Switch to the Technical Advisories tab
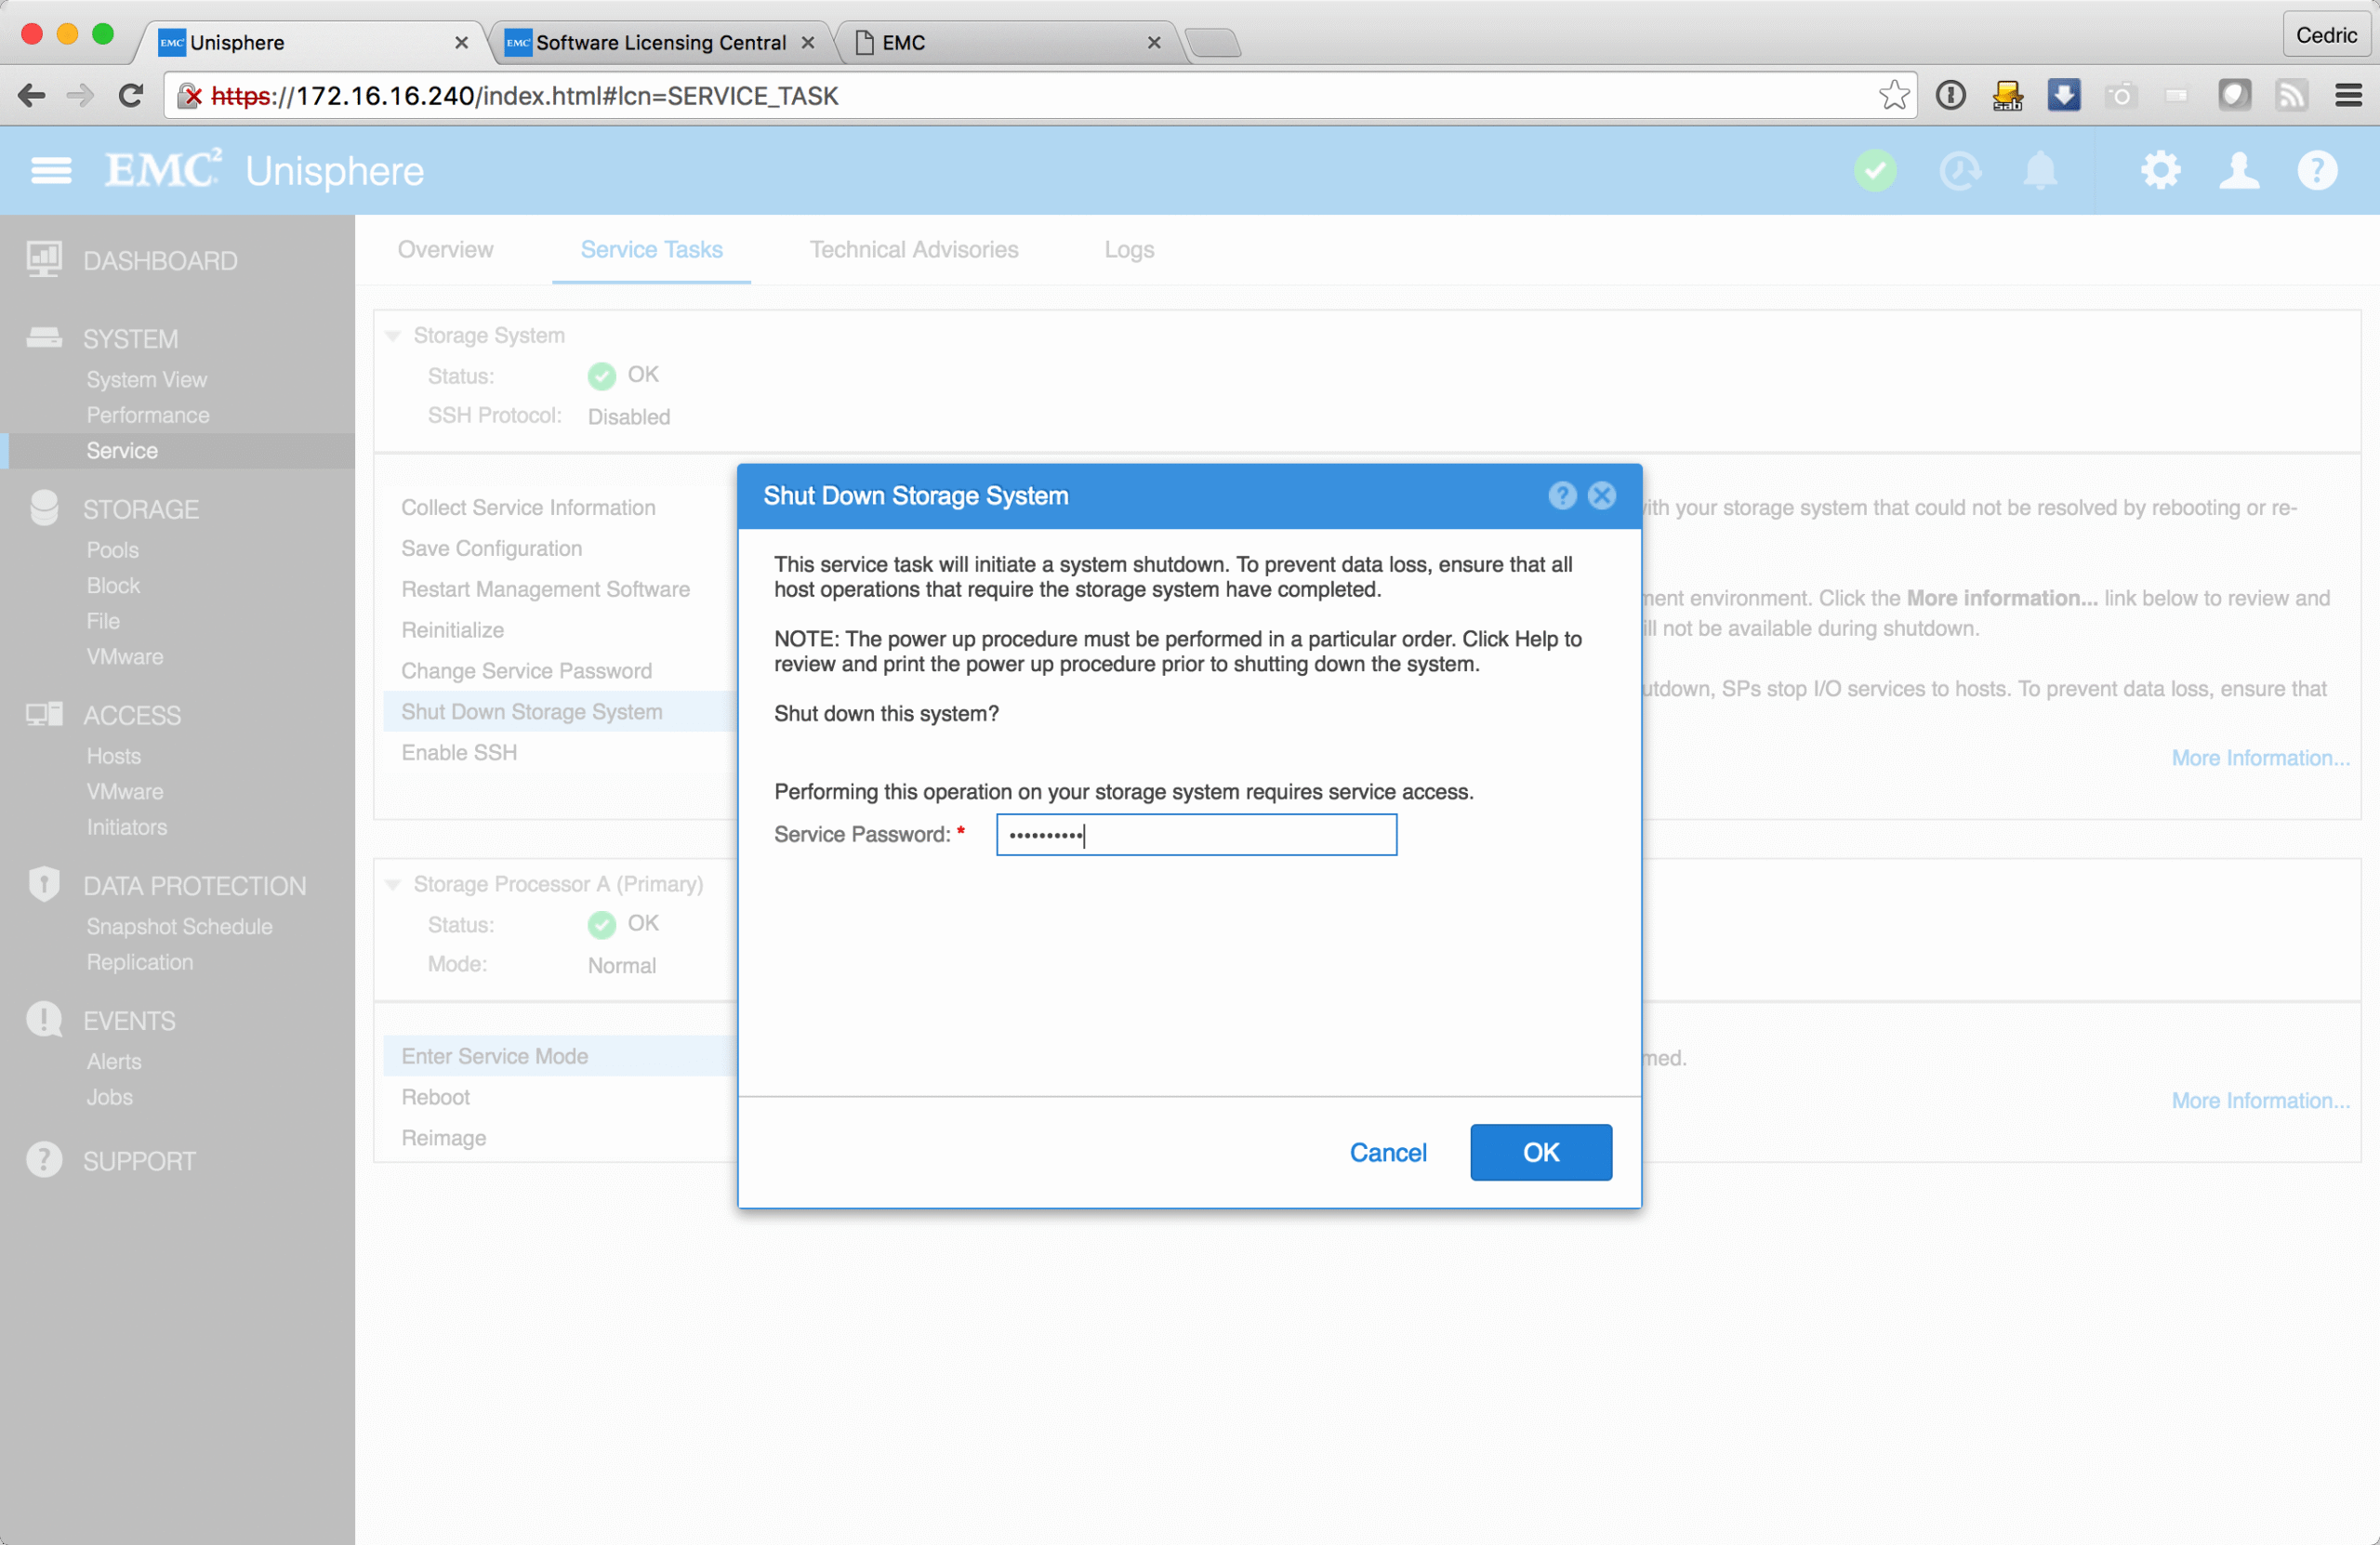This screenshot has height=1545, width=2380. (913, 250)
